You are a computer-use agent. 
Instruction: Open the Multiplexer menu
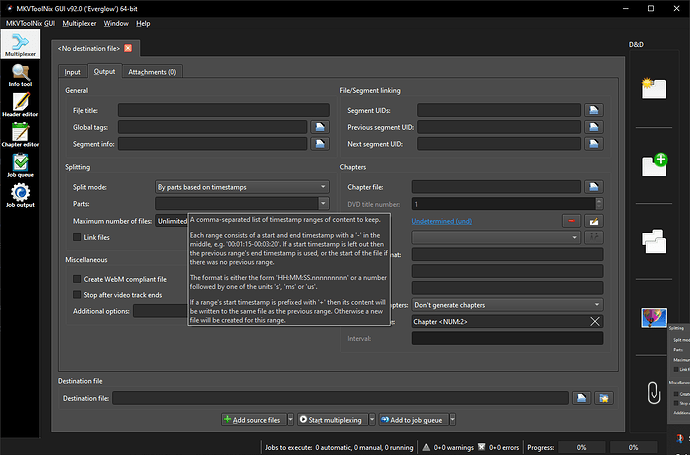pyautogui.click(x=80, y=22)
